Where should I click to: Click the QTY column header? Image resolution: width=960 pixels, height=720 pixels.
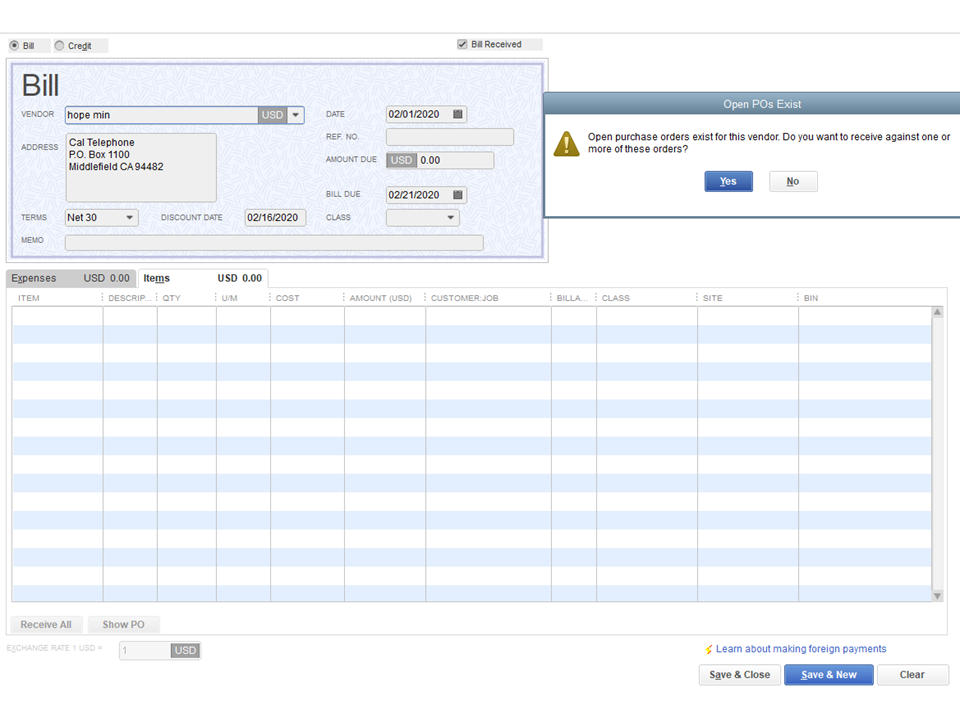(x=171, y=298)
